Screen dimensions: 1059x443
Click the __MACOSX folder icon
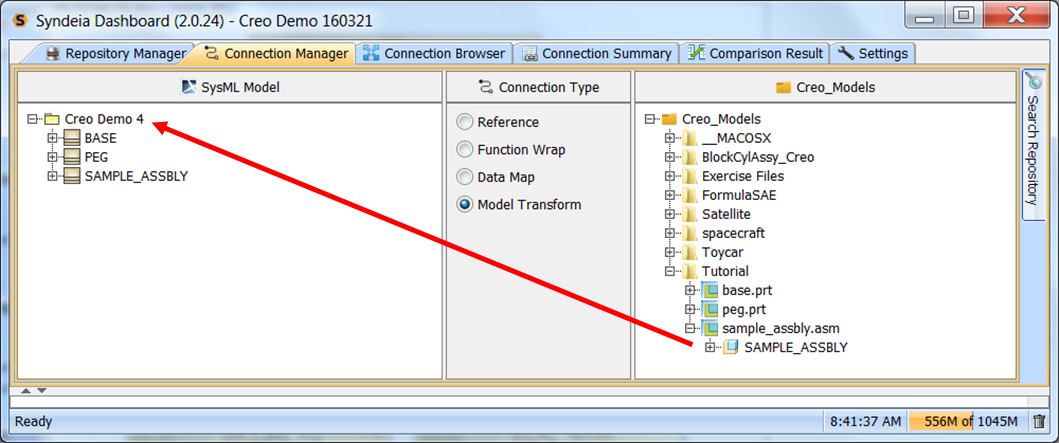click(690, 138)
